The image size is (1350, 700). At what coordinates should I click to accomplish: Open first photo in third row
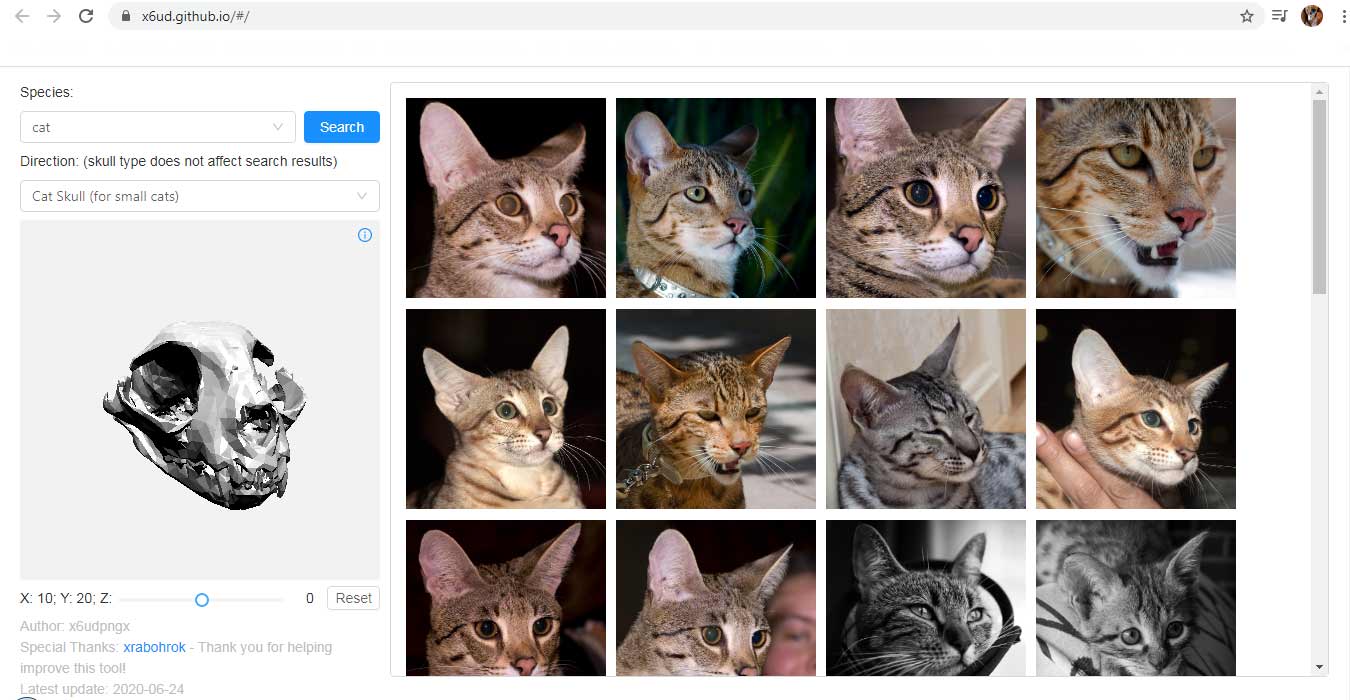coord(506,598)
